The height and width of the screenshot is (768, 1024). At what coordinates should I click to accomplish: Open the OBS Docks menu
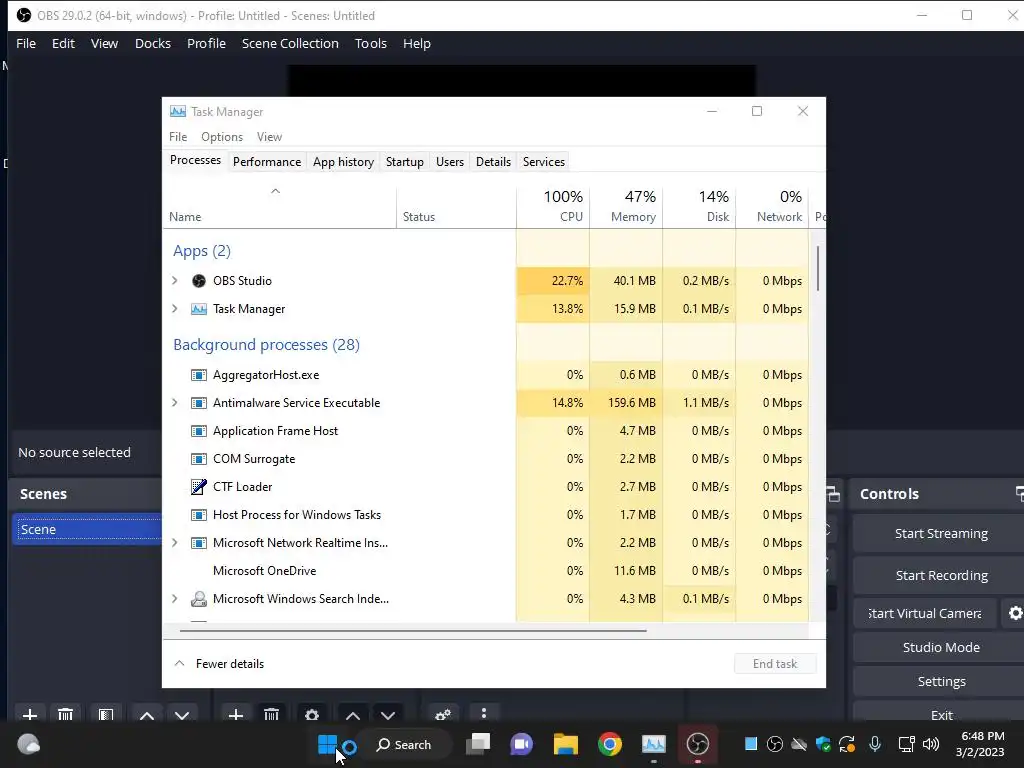click(153, 44)
